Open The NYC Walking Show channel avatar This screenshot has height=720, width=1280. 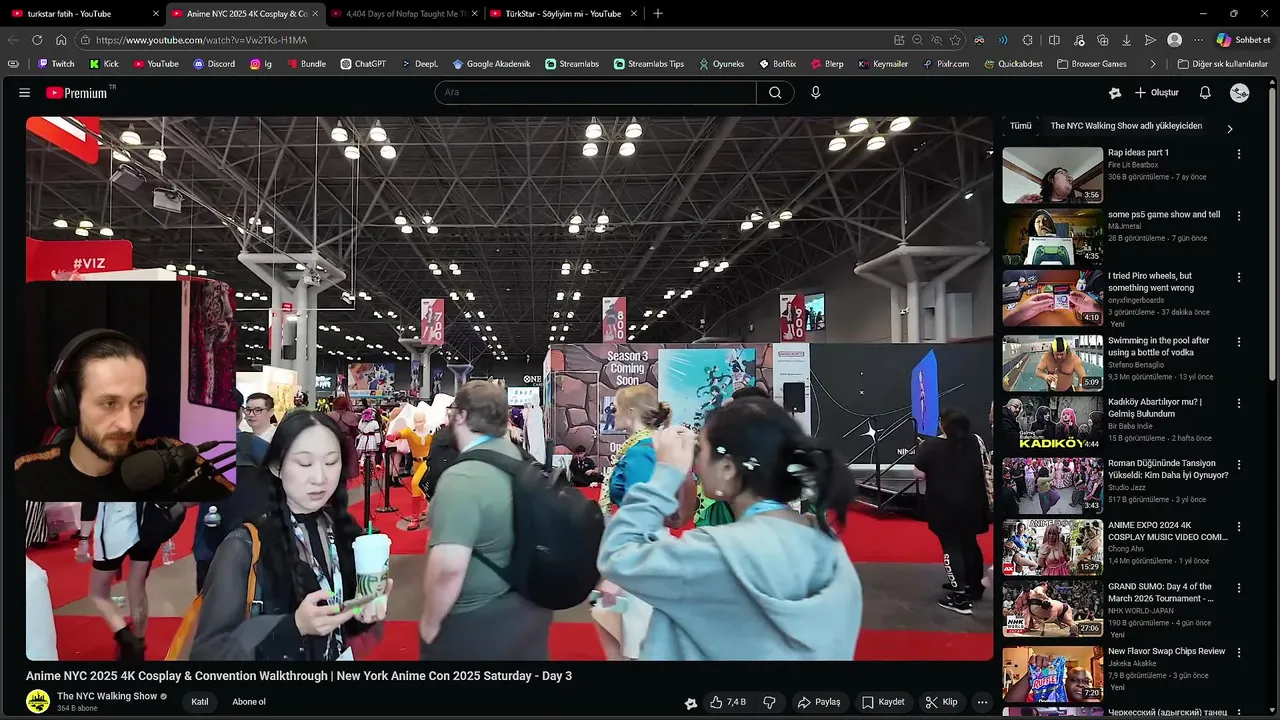(38, 701)
